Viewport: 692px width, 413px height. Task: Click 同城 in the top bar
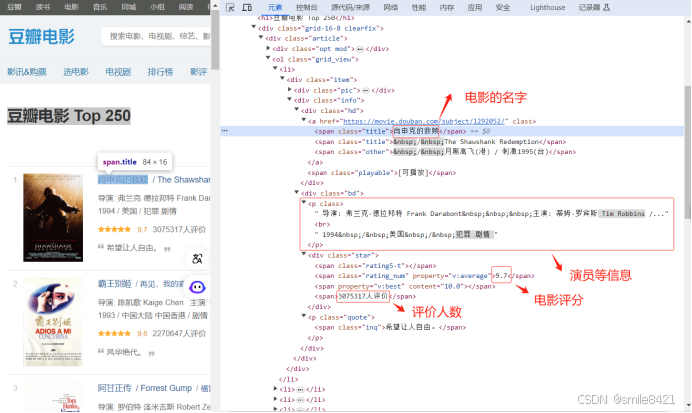129,7
